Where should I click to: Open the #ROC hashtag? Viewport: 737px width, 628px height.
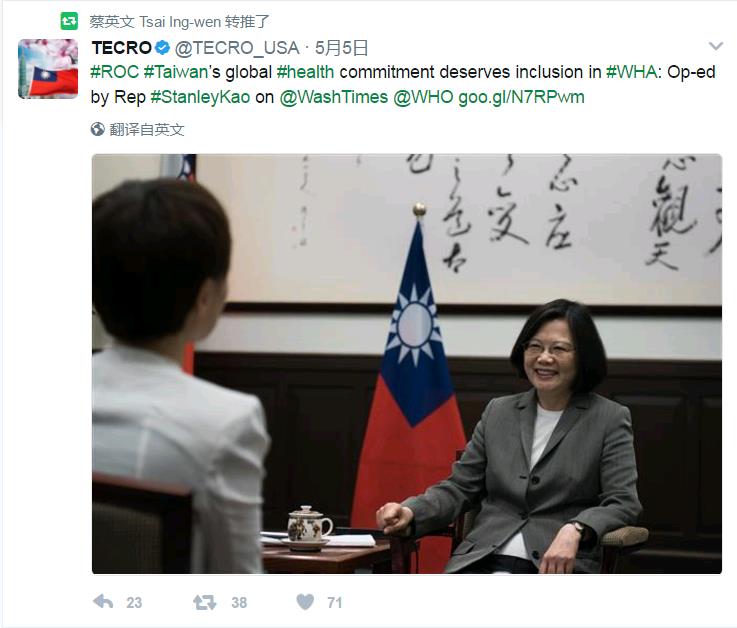coord(114,72)
